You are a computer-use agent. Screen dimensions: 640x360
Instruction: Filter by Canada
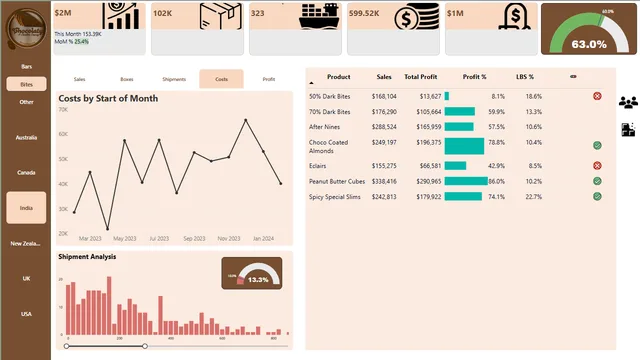tap(27, 173)
